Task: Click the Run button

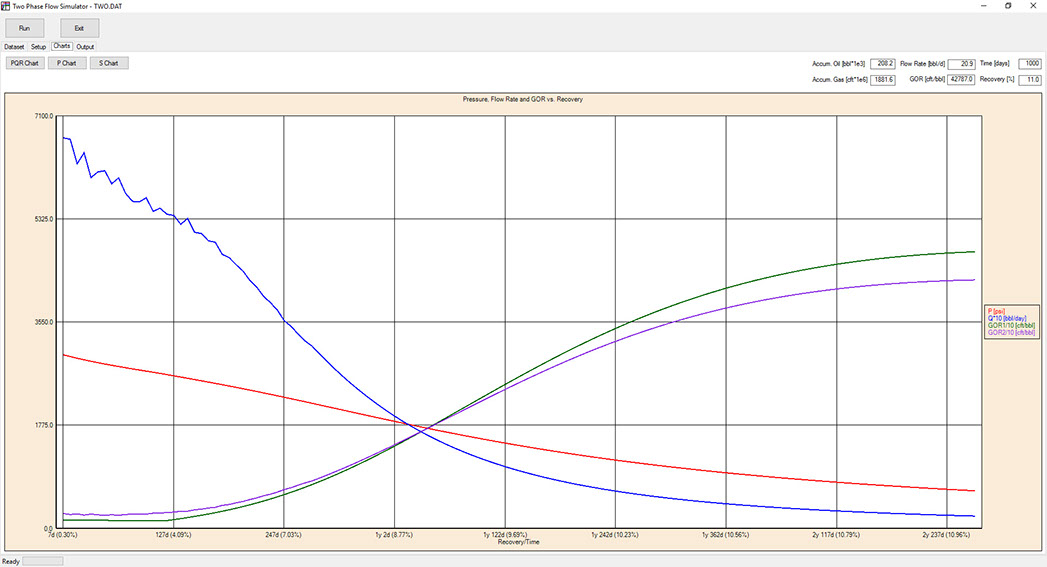Action: (x=24, y=28)
